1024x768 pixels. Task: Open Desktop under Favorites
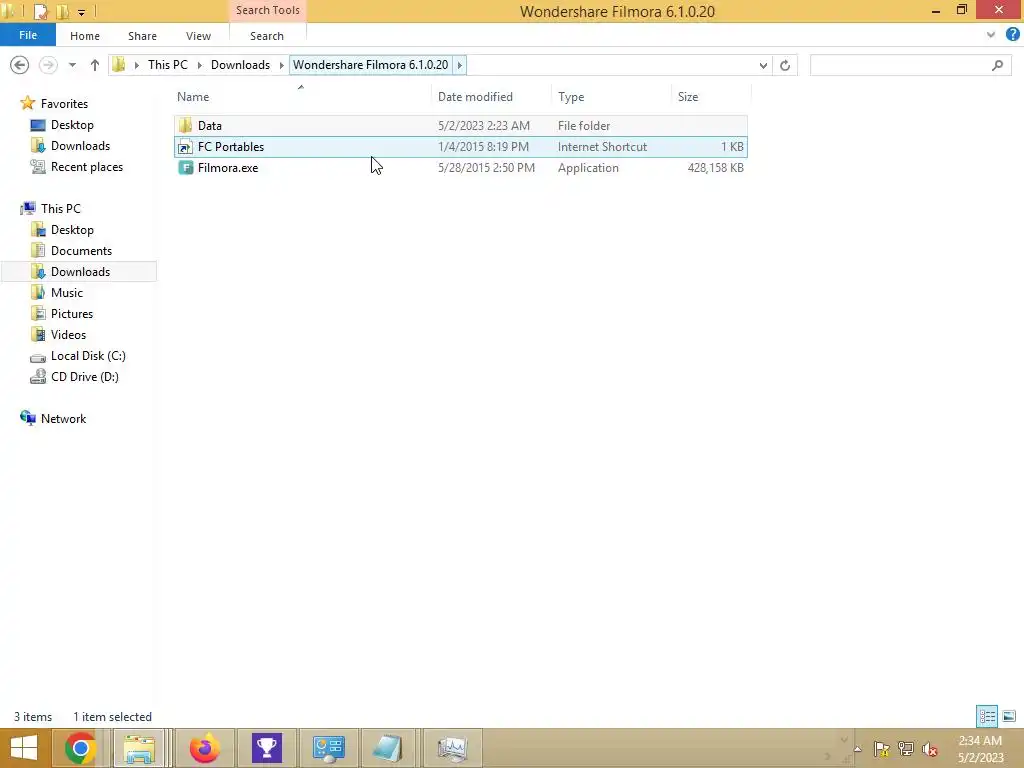coord(72,125)
